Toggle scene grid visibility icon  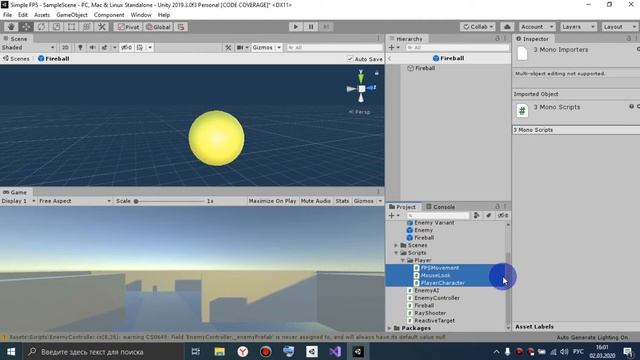tap(140, 47)
